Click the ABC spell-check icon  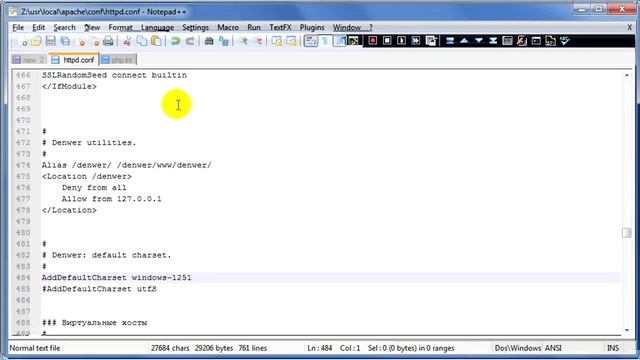pyautogui.click(x=565, y=41)
